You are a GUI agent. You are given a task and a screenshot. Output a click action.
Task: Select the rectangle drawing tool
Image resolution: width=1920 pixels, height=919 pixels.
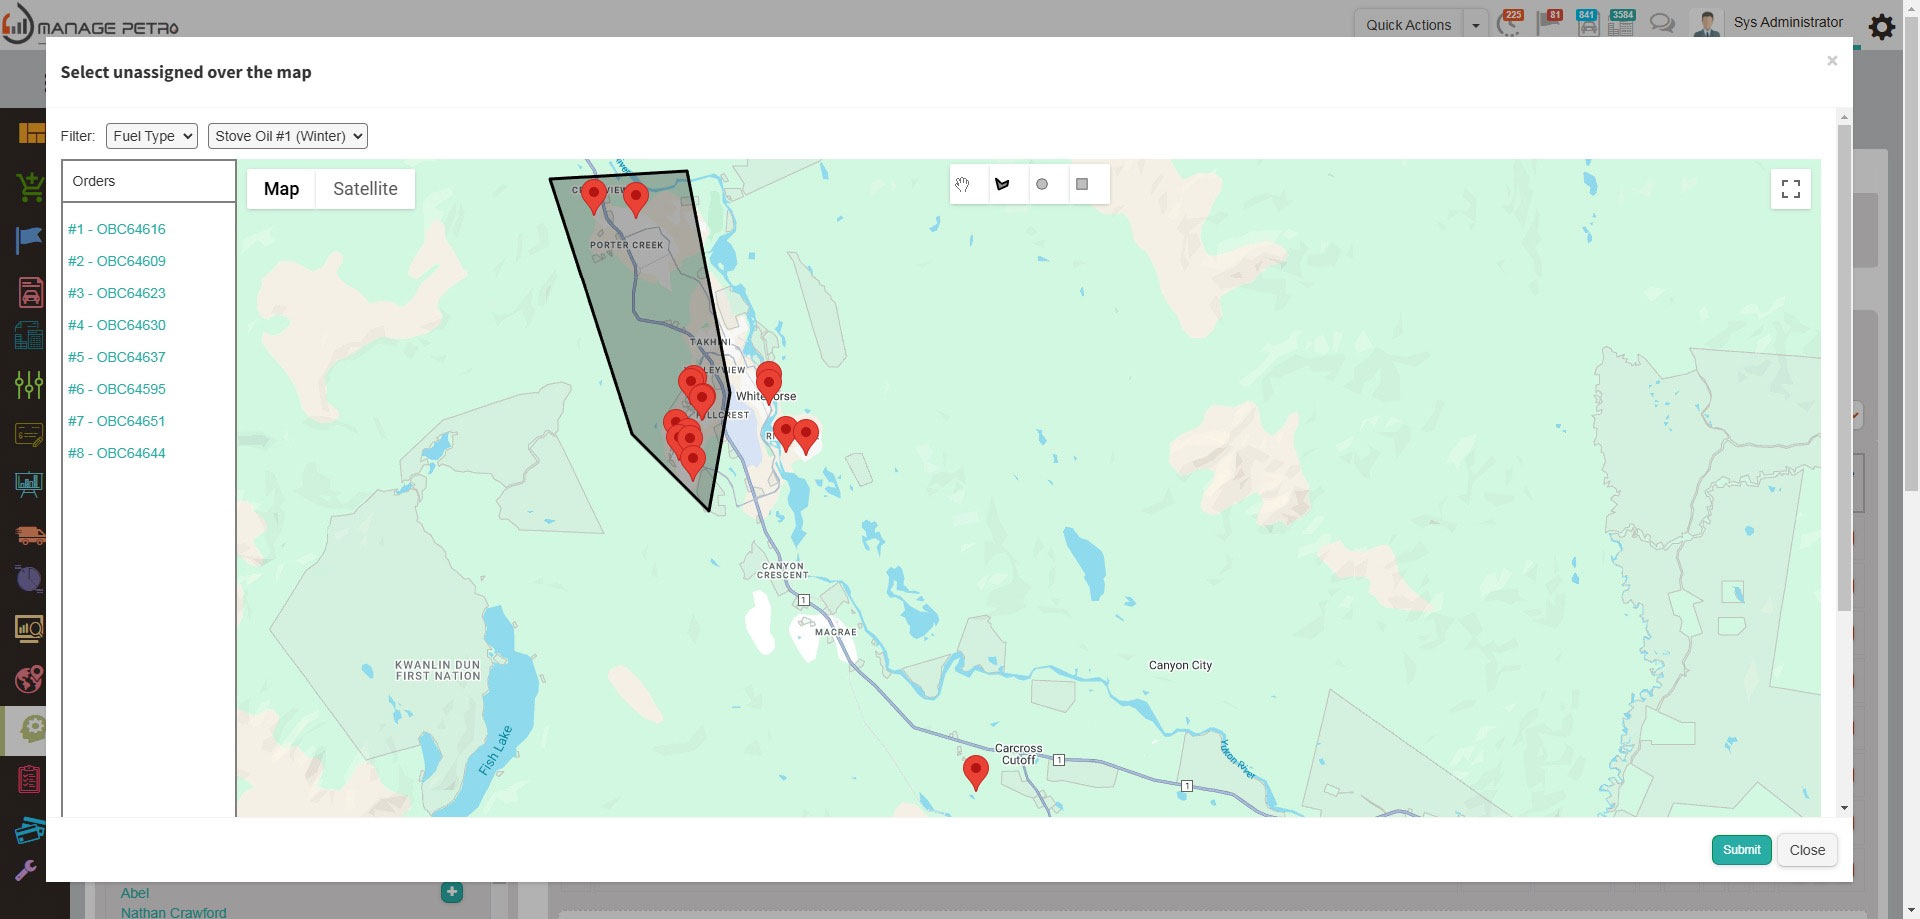(1083, 184)
